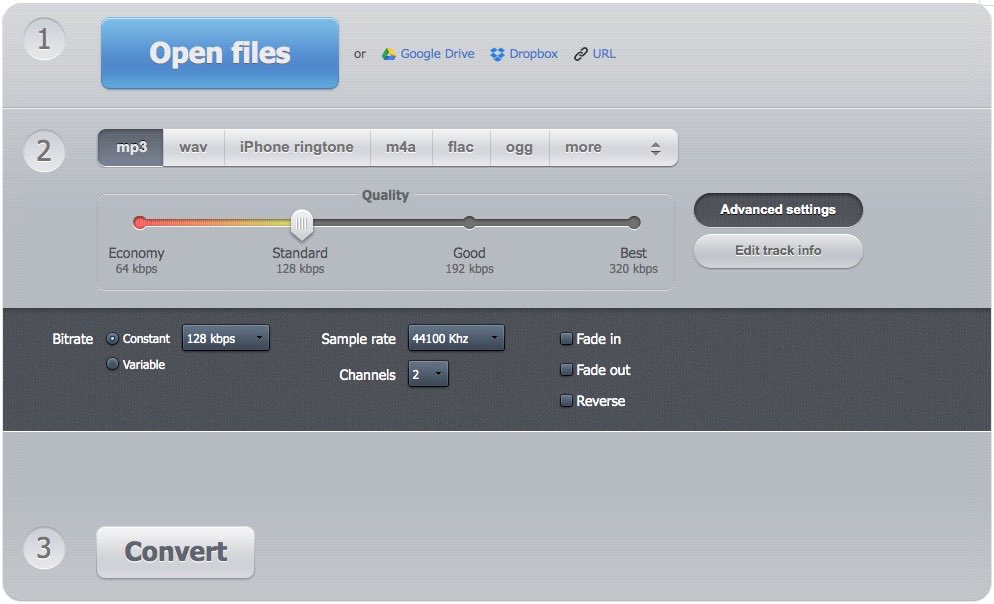Open Edit track info
Screen dimensions: 994x604
point(778,251)
